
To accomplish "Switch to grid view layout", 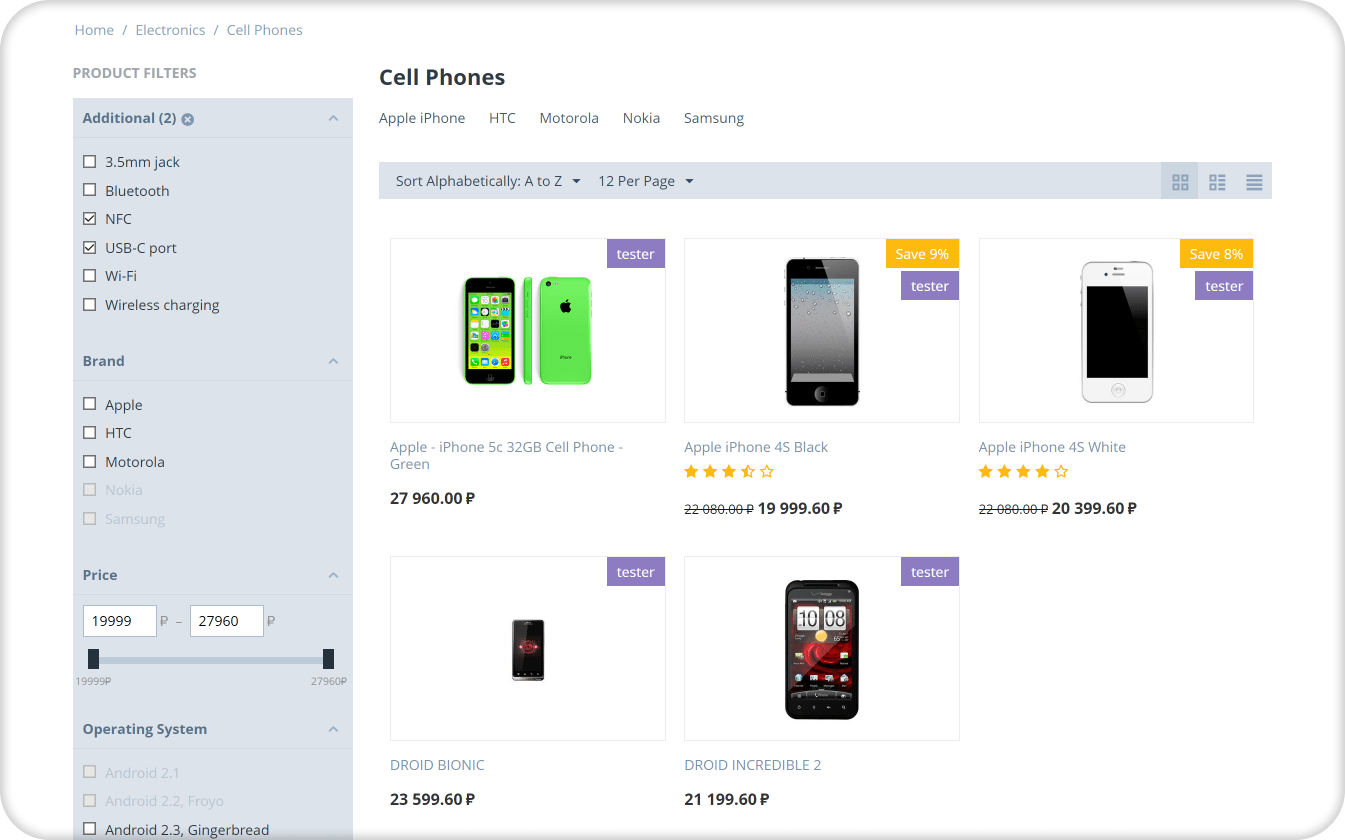I will [x=1180, y=182].
